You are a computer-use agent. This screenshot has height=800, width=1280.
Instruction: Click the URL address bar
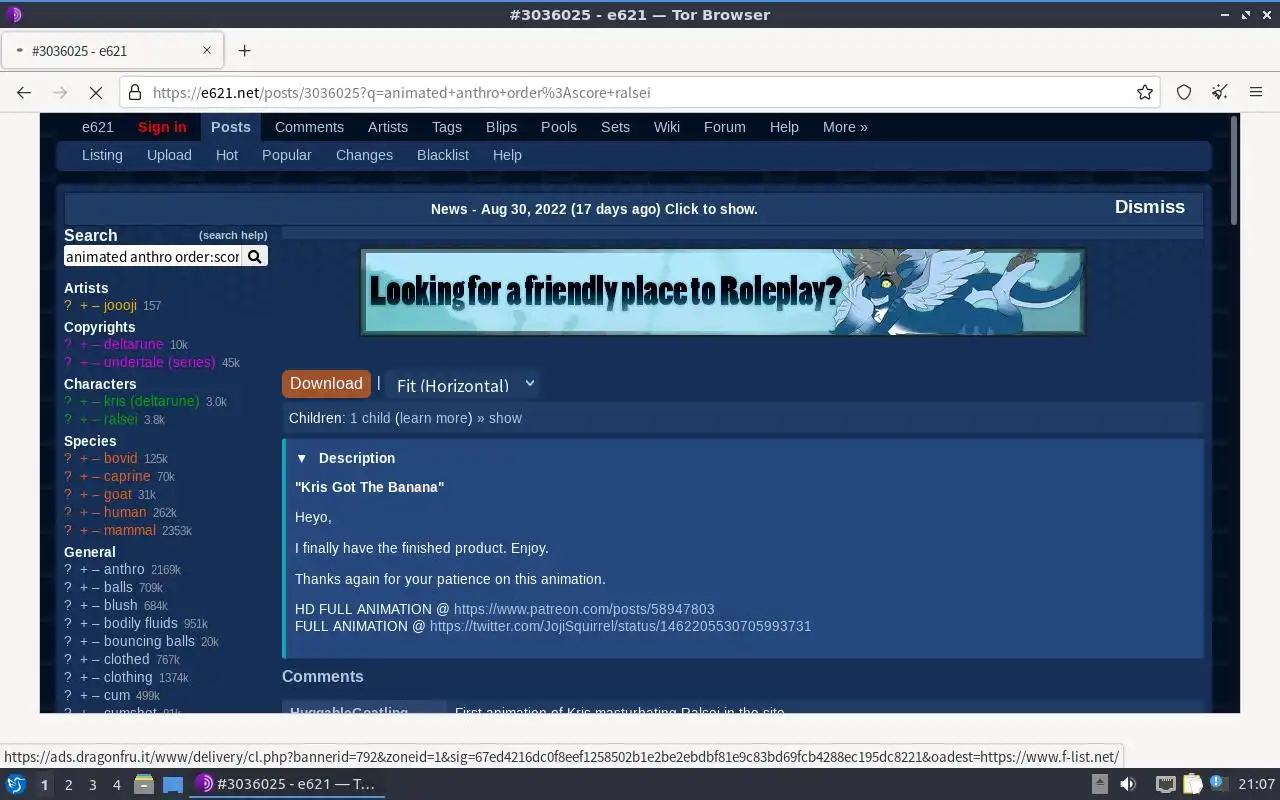coord(640,92)
